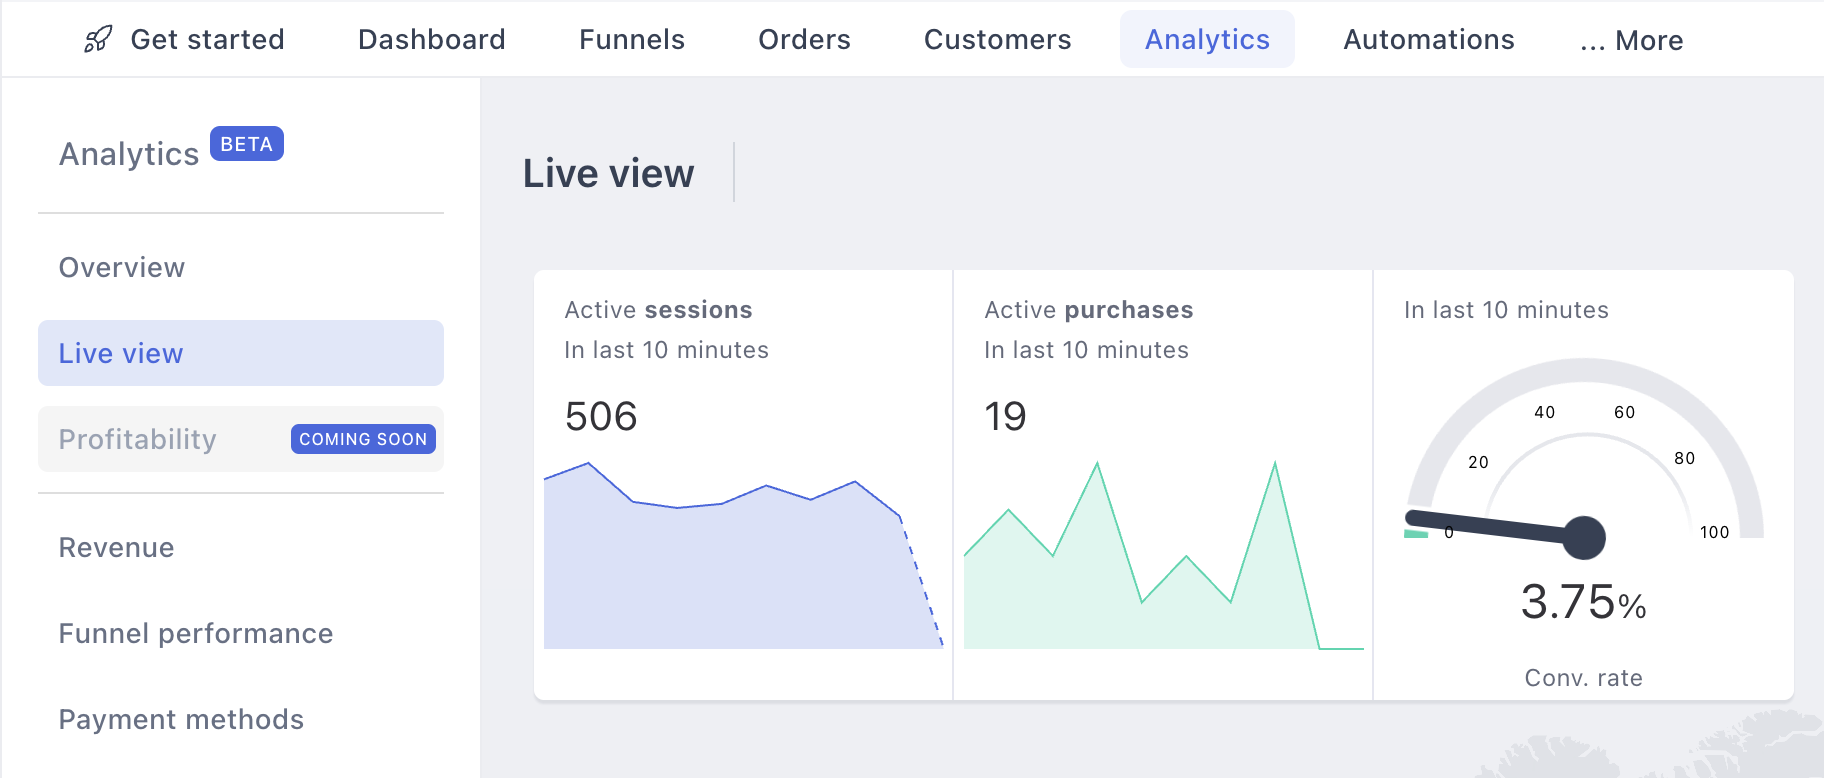Click the BETA badge next to Analytics
The image size is (1824, 778).
click(247, 144)
